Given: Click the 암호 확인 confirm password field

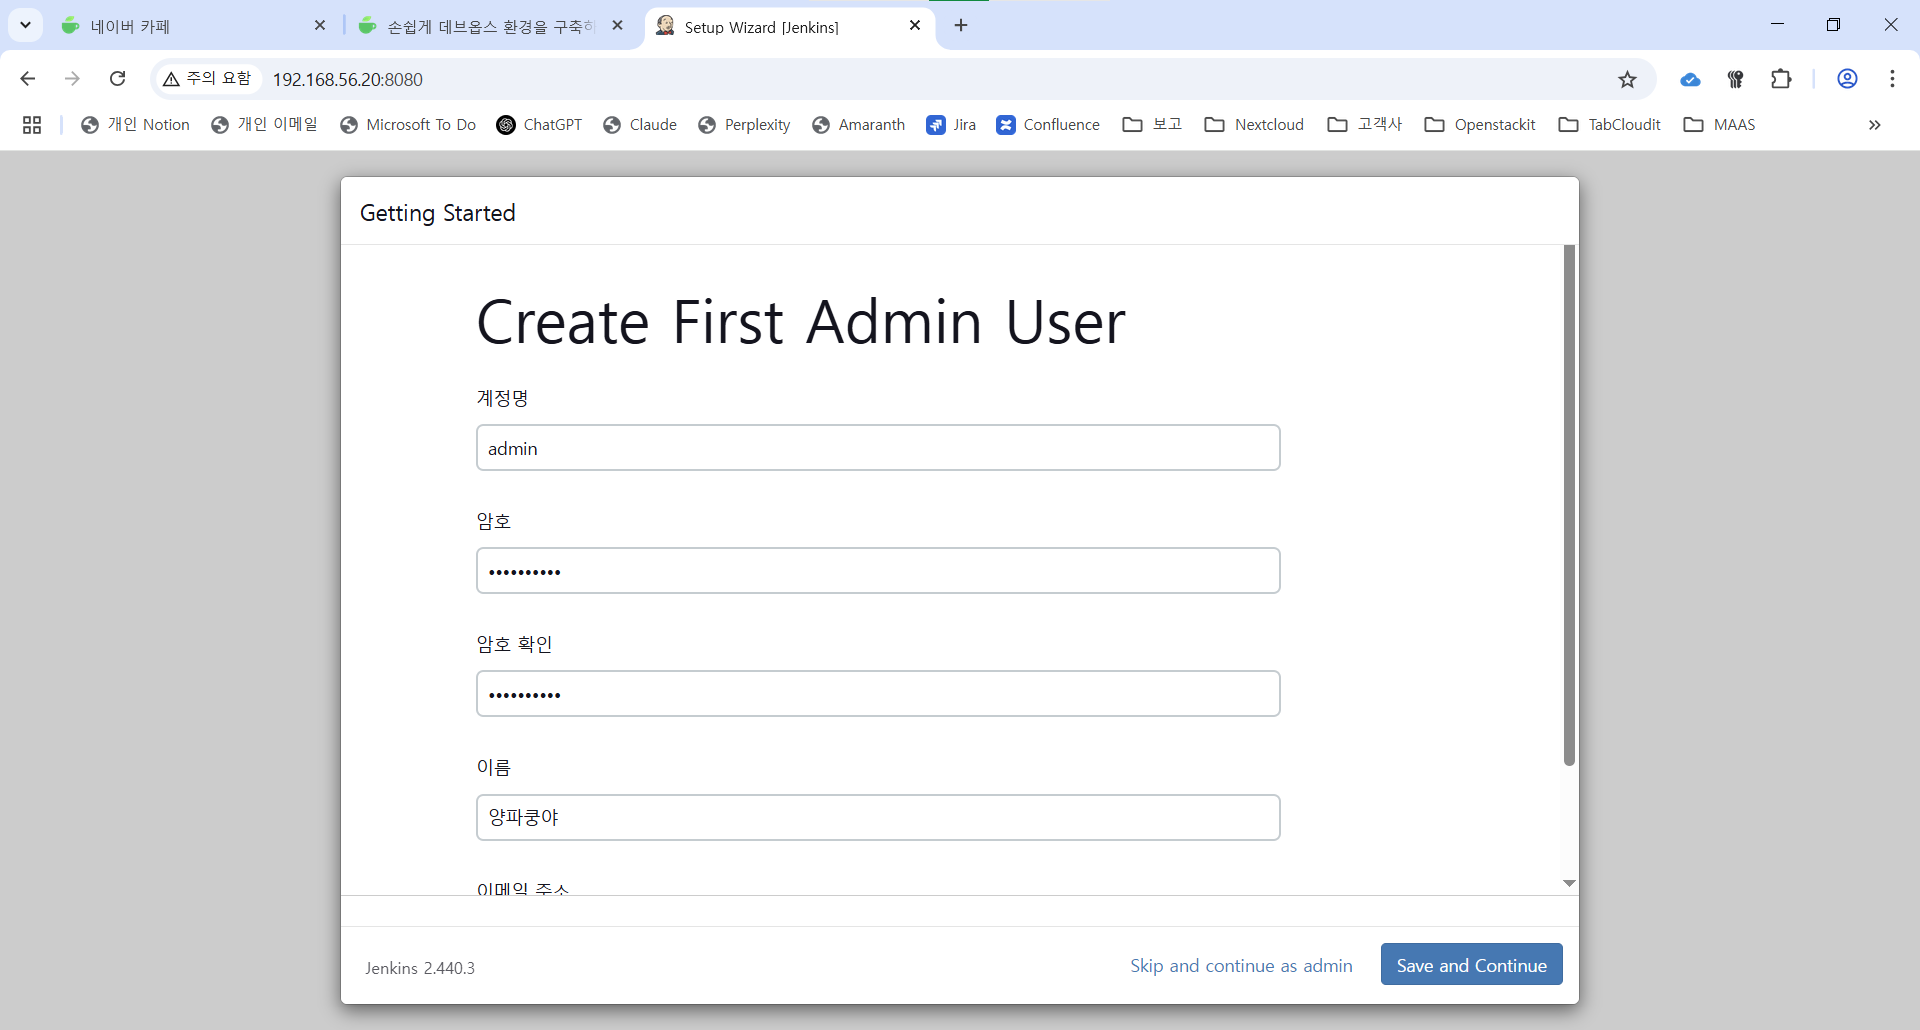Looking at the screenshot, I should 878,694.
